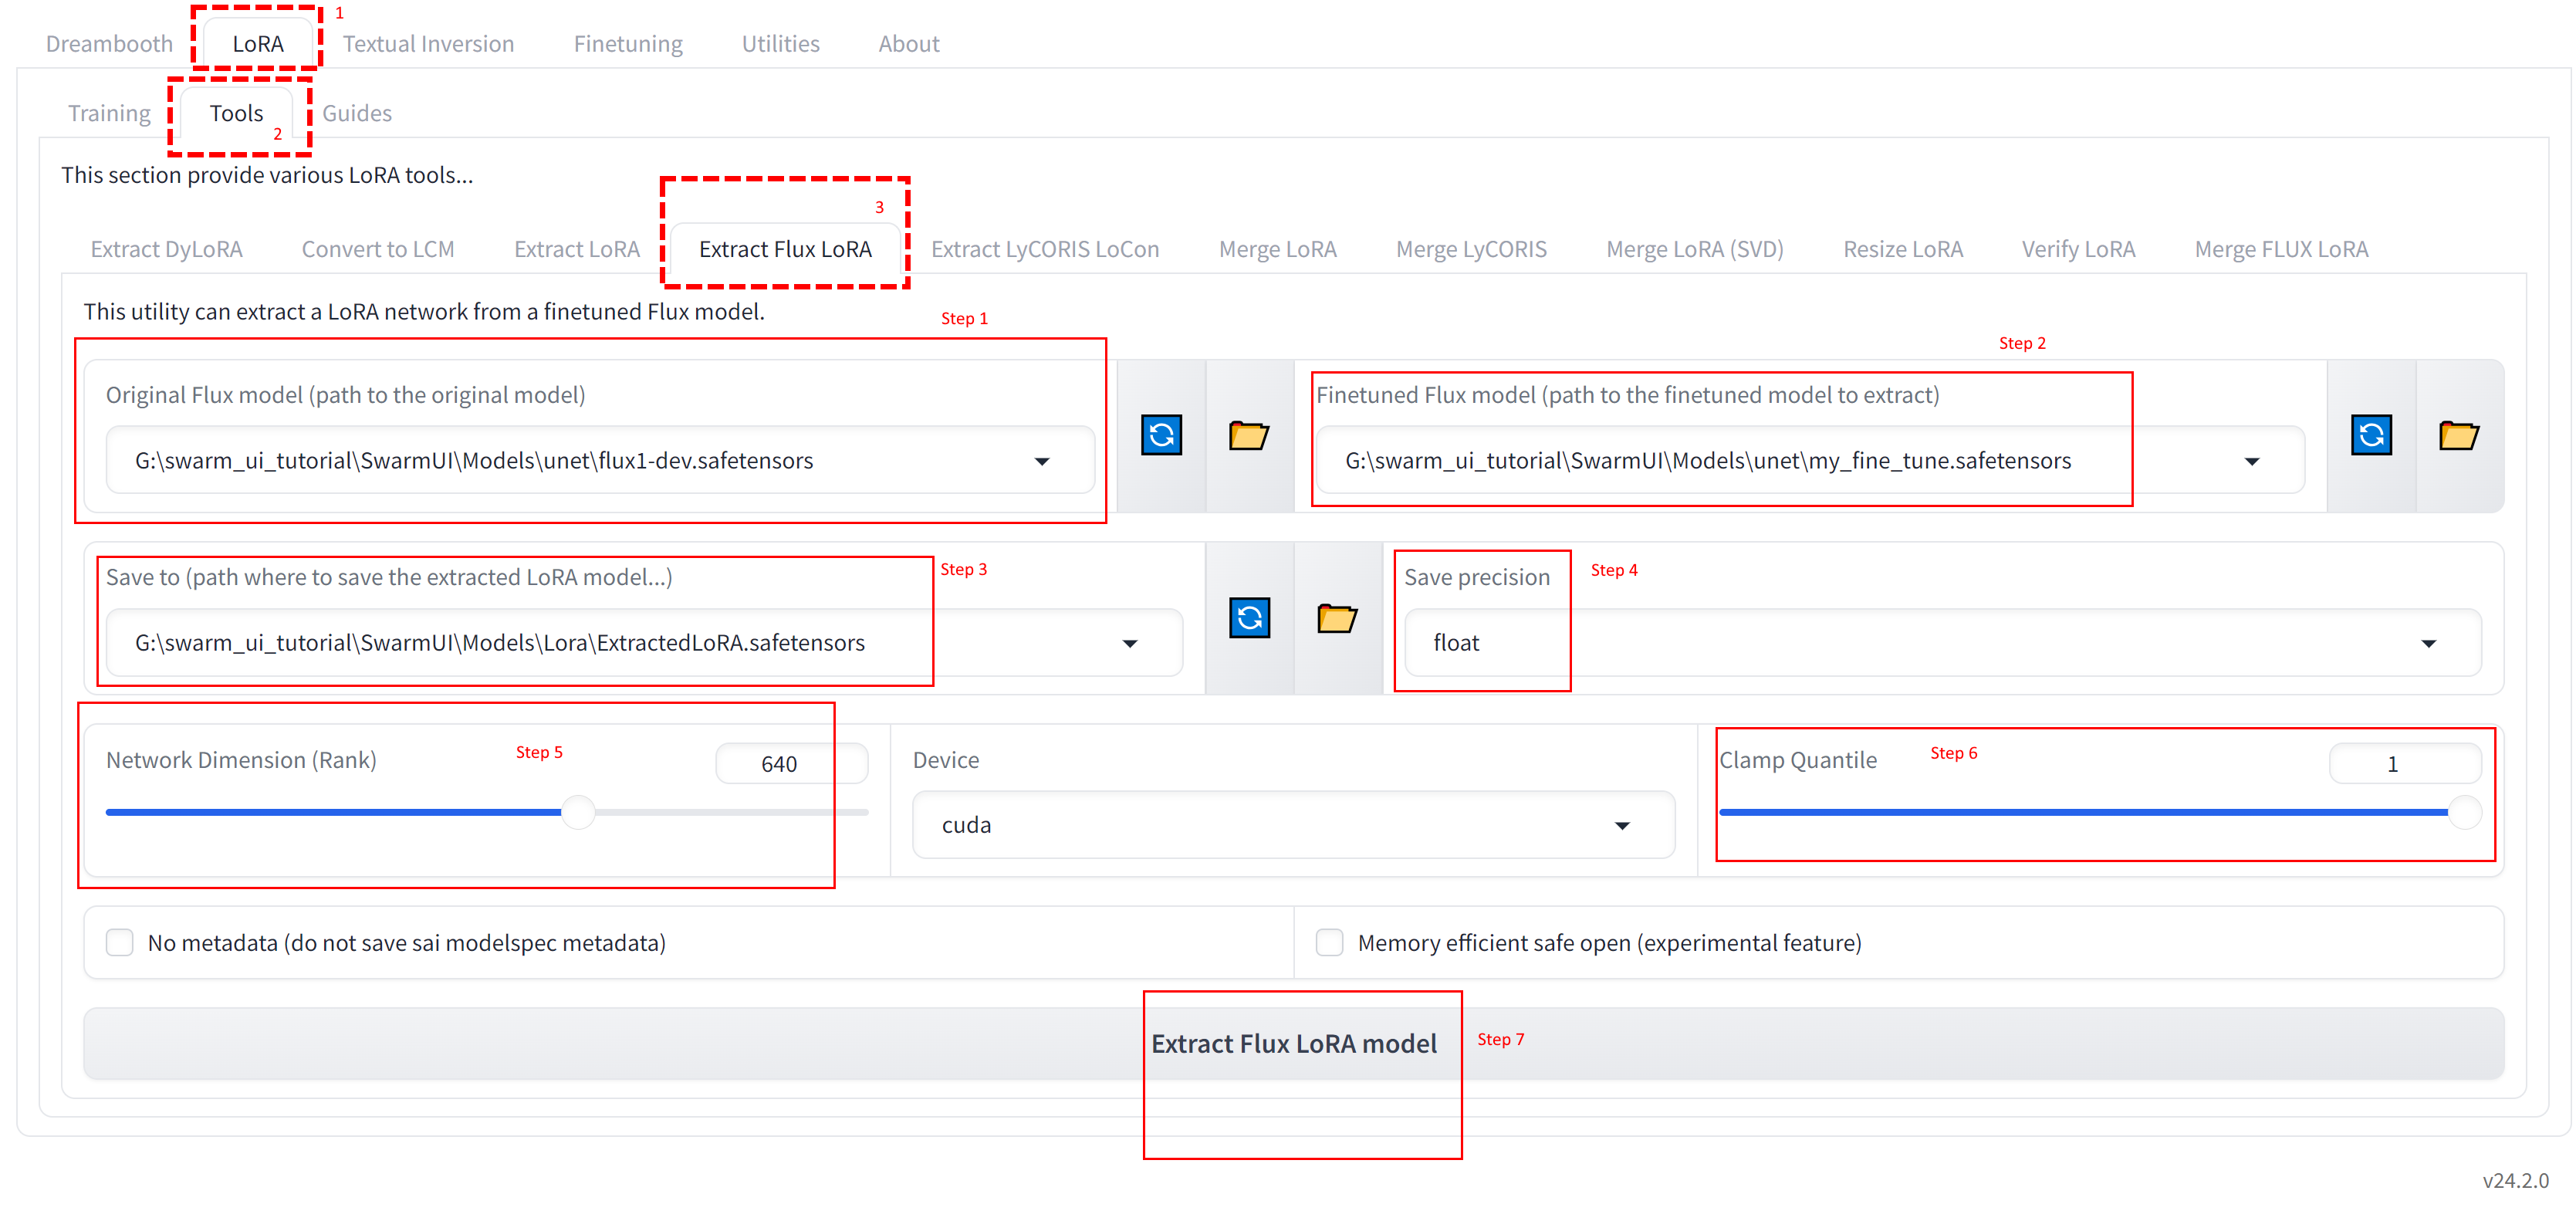Open the Save precision dropdown
The height and width of the screenshot is (1211, 2576).
pos(2428,643)
